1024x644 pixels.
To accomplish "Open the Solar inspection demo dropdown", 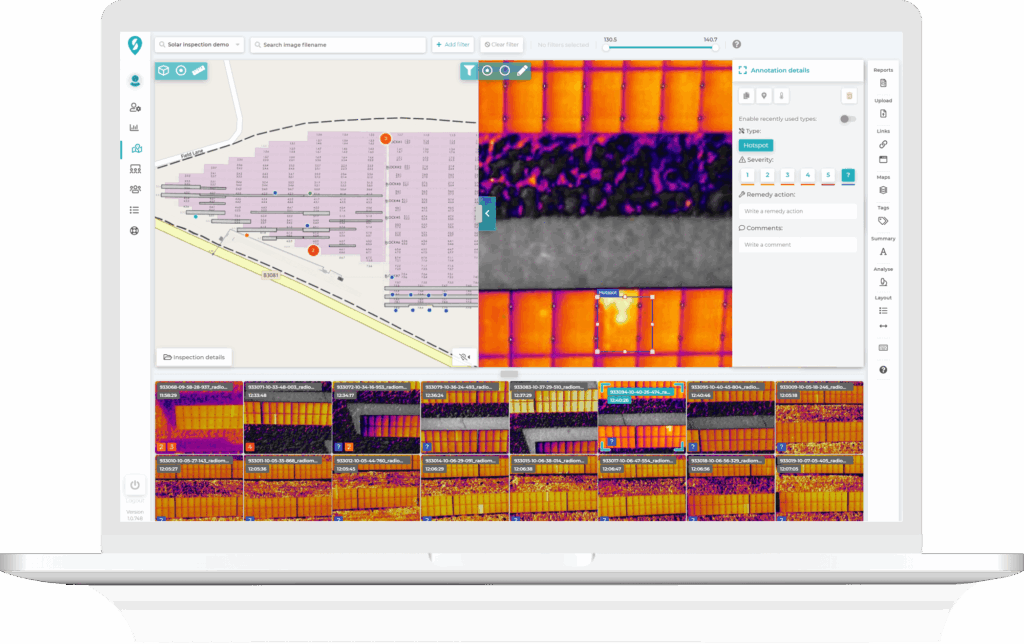I will (198, 45).
